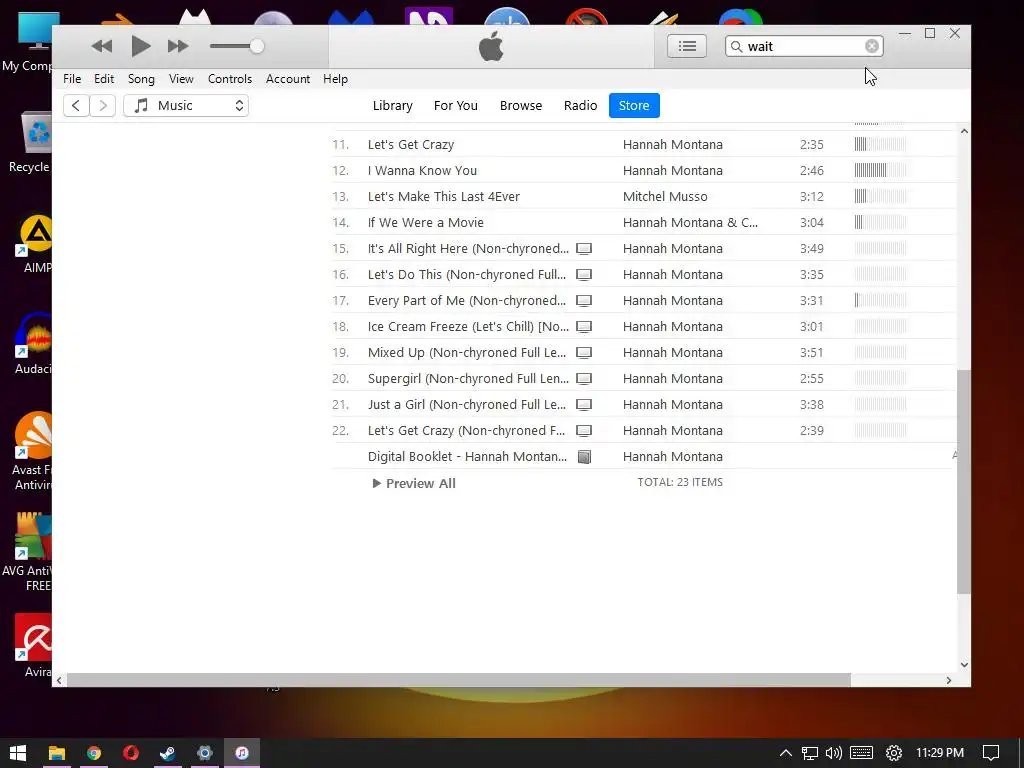Open the Song menu
This screenshot has width=1024, height=768.
[x=141, y=79]
